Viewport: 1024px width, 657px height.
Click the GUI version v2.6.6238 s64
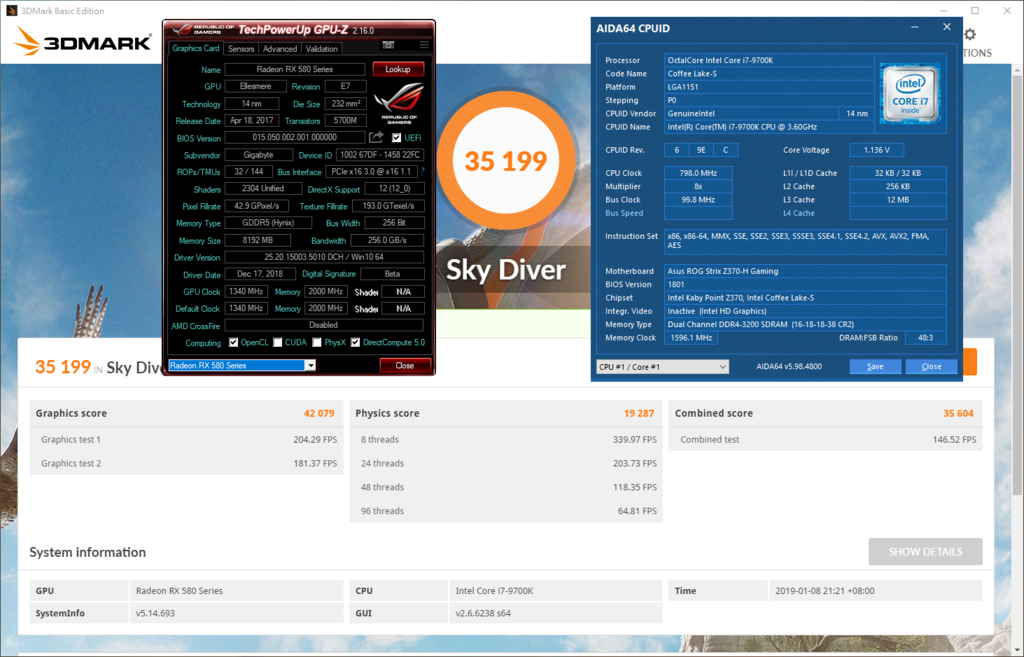[x=483, y=613]
